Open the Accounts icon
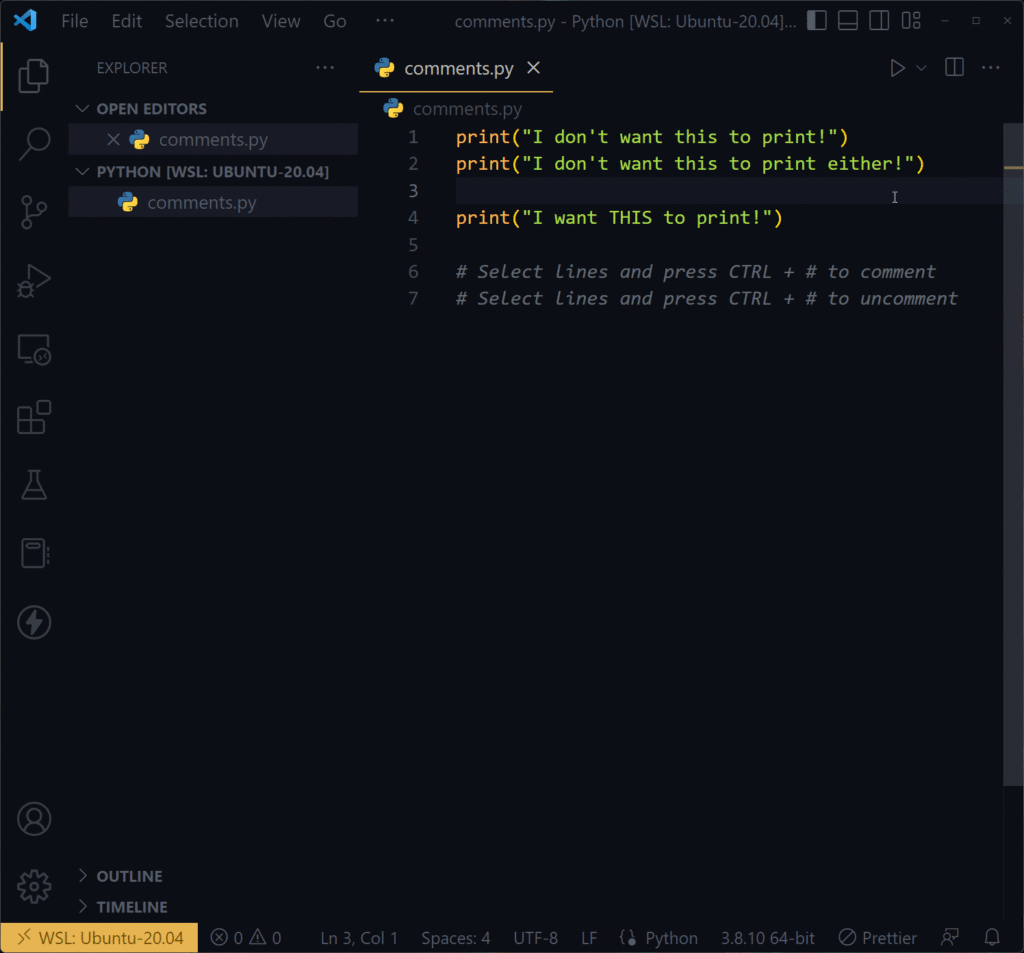Image resolution: width=1024 pixels, height=953 pixels. [x=34, y=818]
